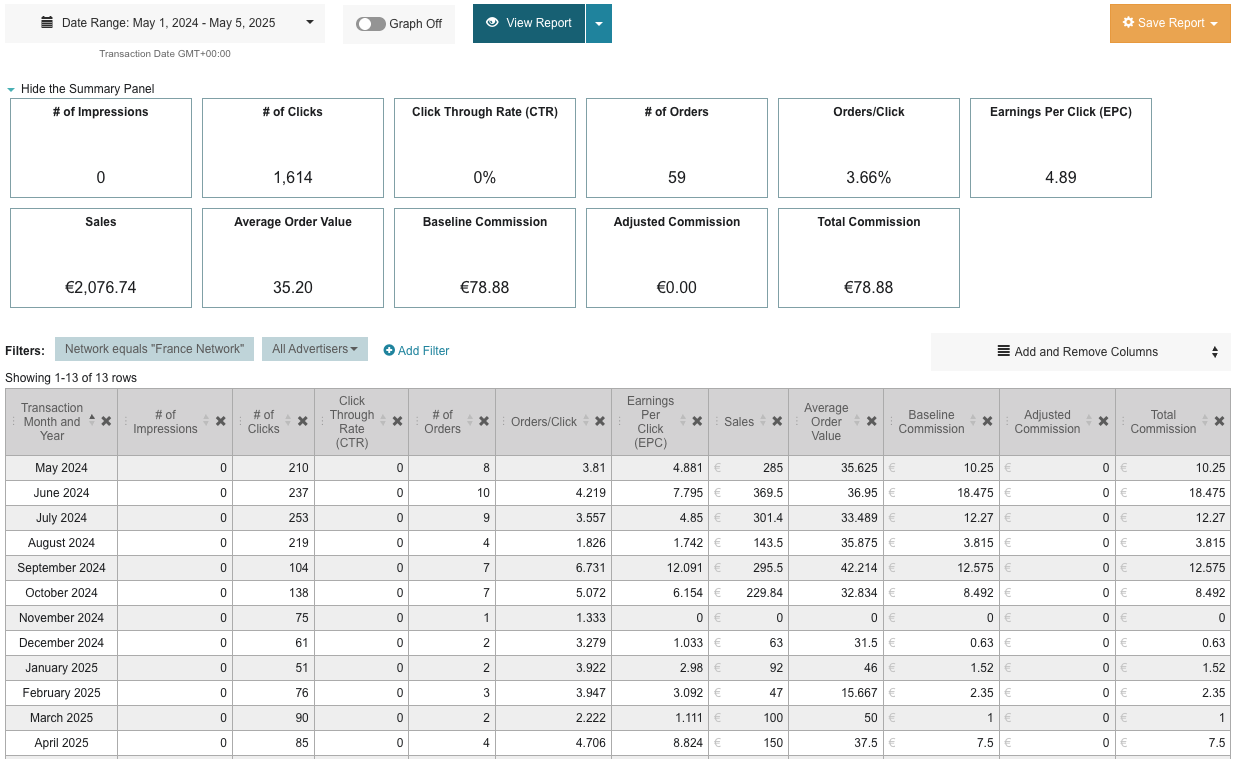Screen dimensions: 1236x759
Task: Click the July 2024 row label
Action: tap(61, 518)
